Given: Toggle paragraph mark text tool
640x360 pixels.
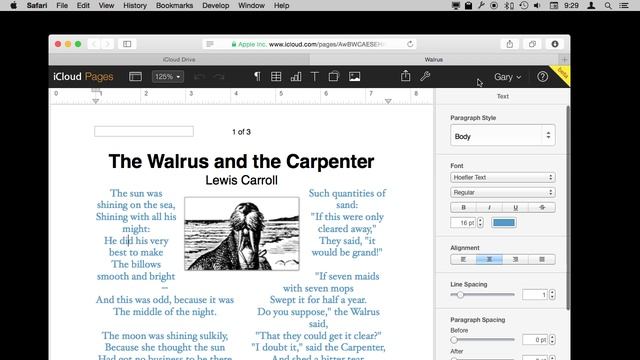Looking at the screenshot, I should coord(257,77).
